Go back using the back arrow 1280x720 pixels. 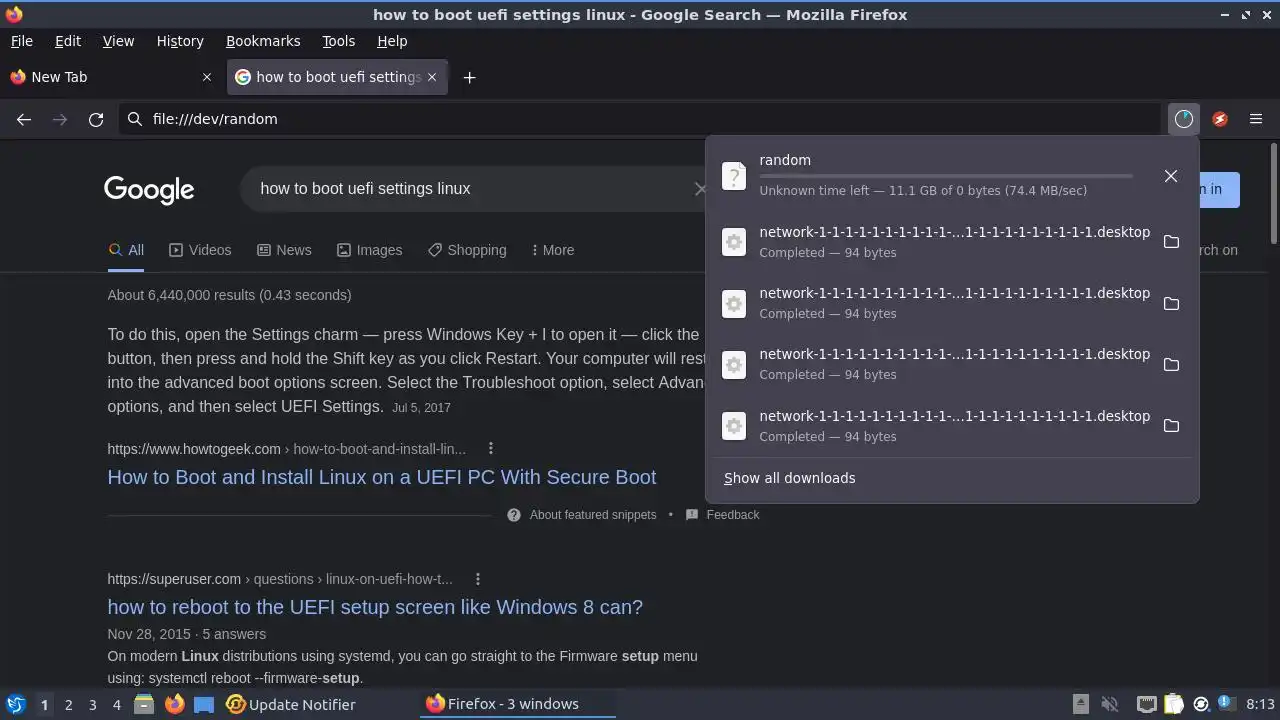(24, 119)
